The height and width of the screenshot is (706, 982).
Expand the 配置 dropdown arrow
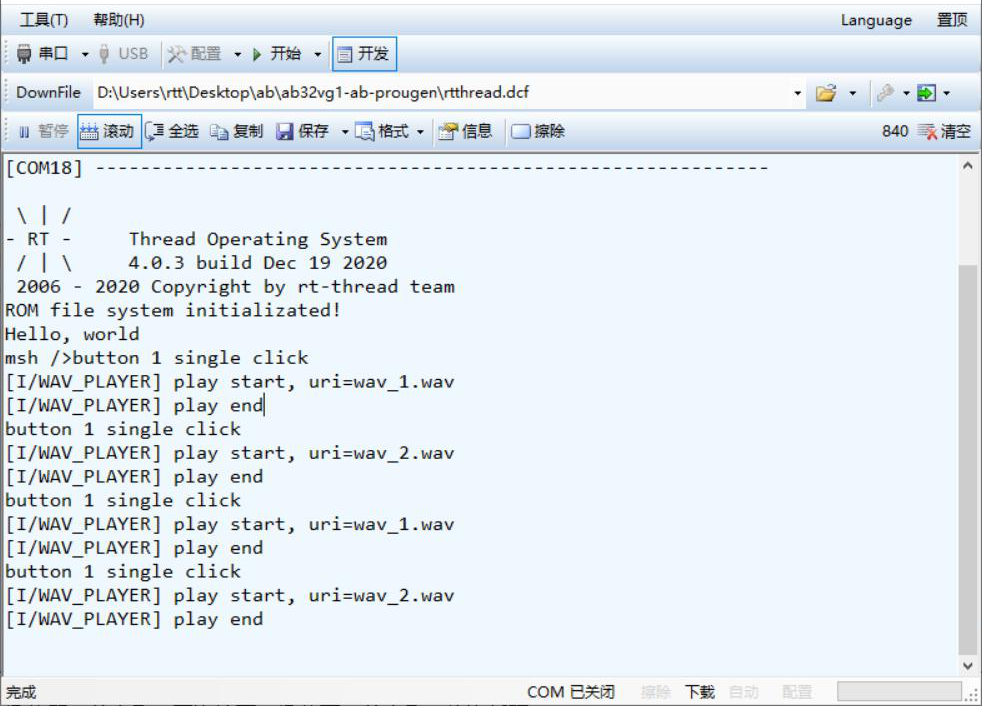(x=237, y=55)
